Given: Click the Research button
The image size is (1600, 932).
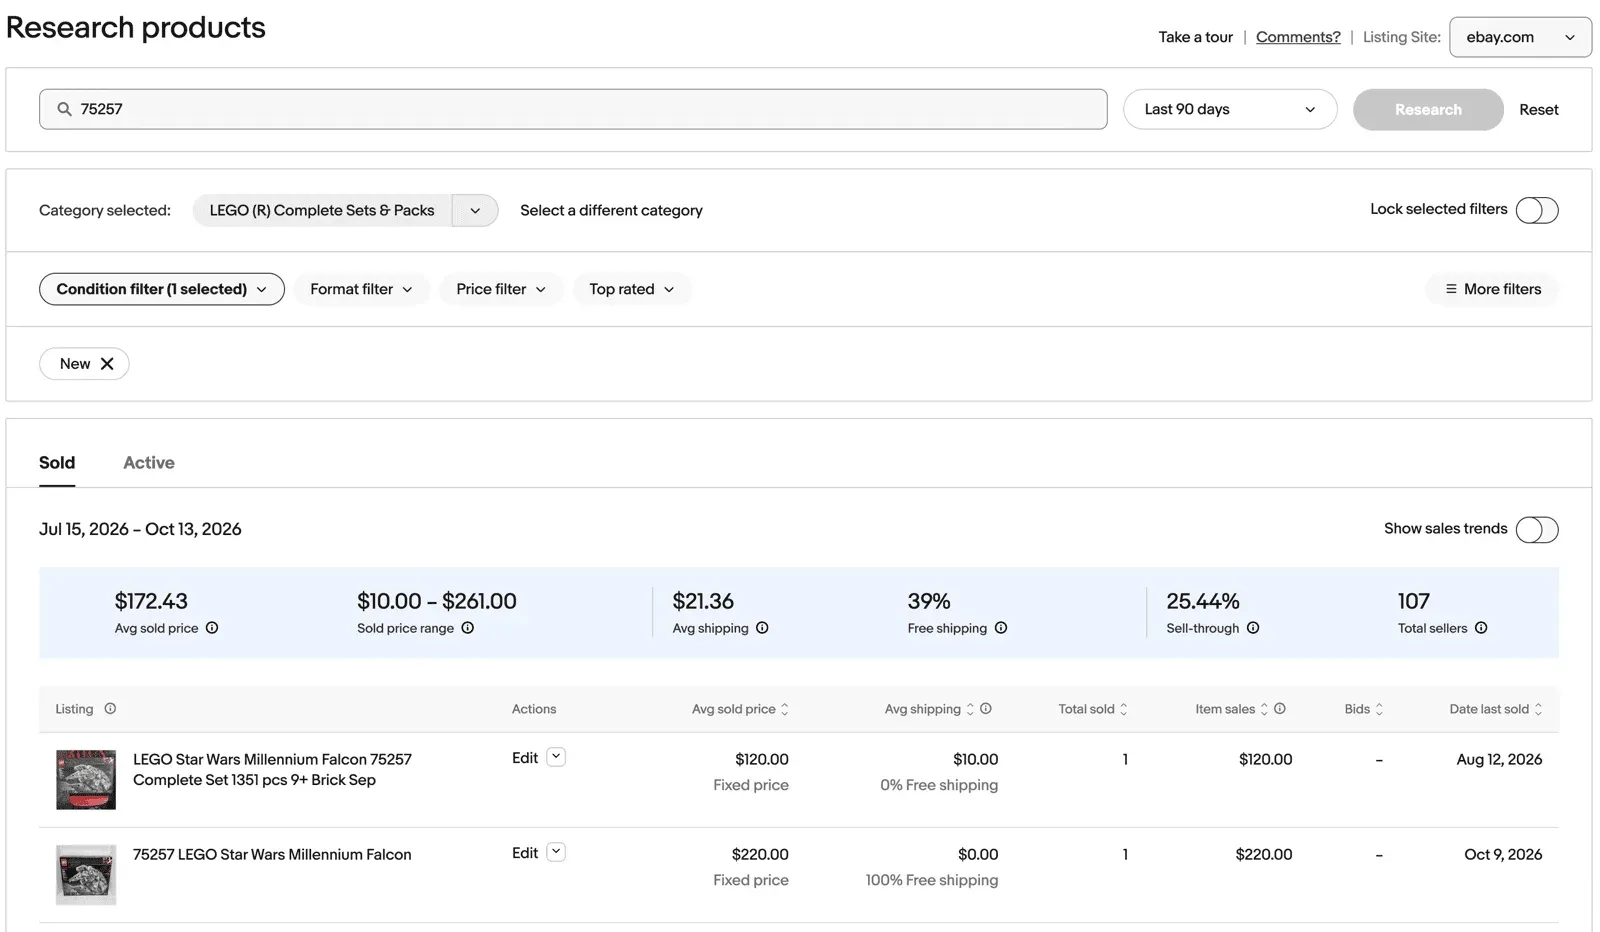Looking at the screenshot, I should coord(1428,109).
